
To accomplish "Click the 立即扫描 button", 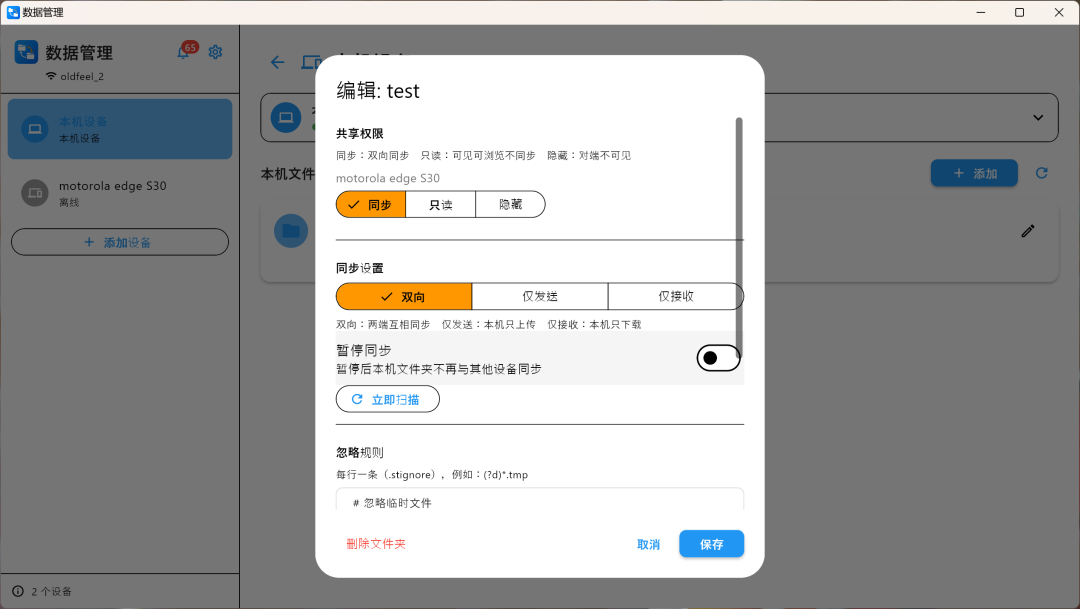I will (x=387, y=399).
